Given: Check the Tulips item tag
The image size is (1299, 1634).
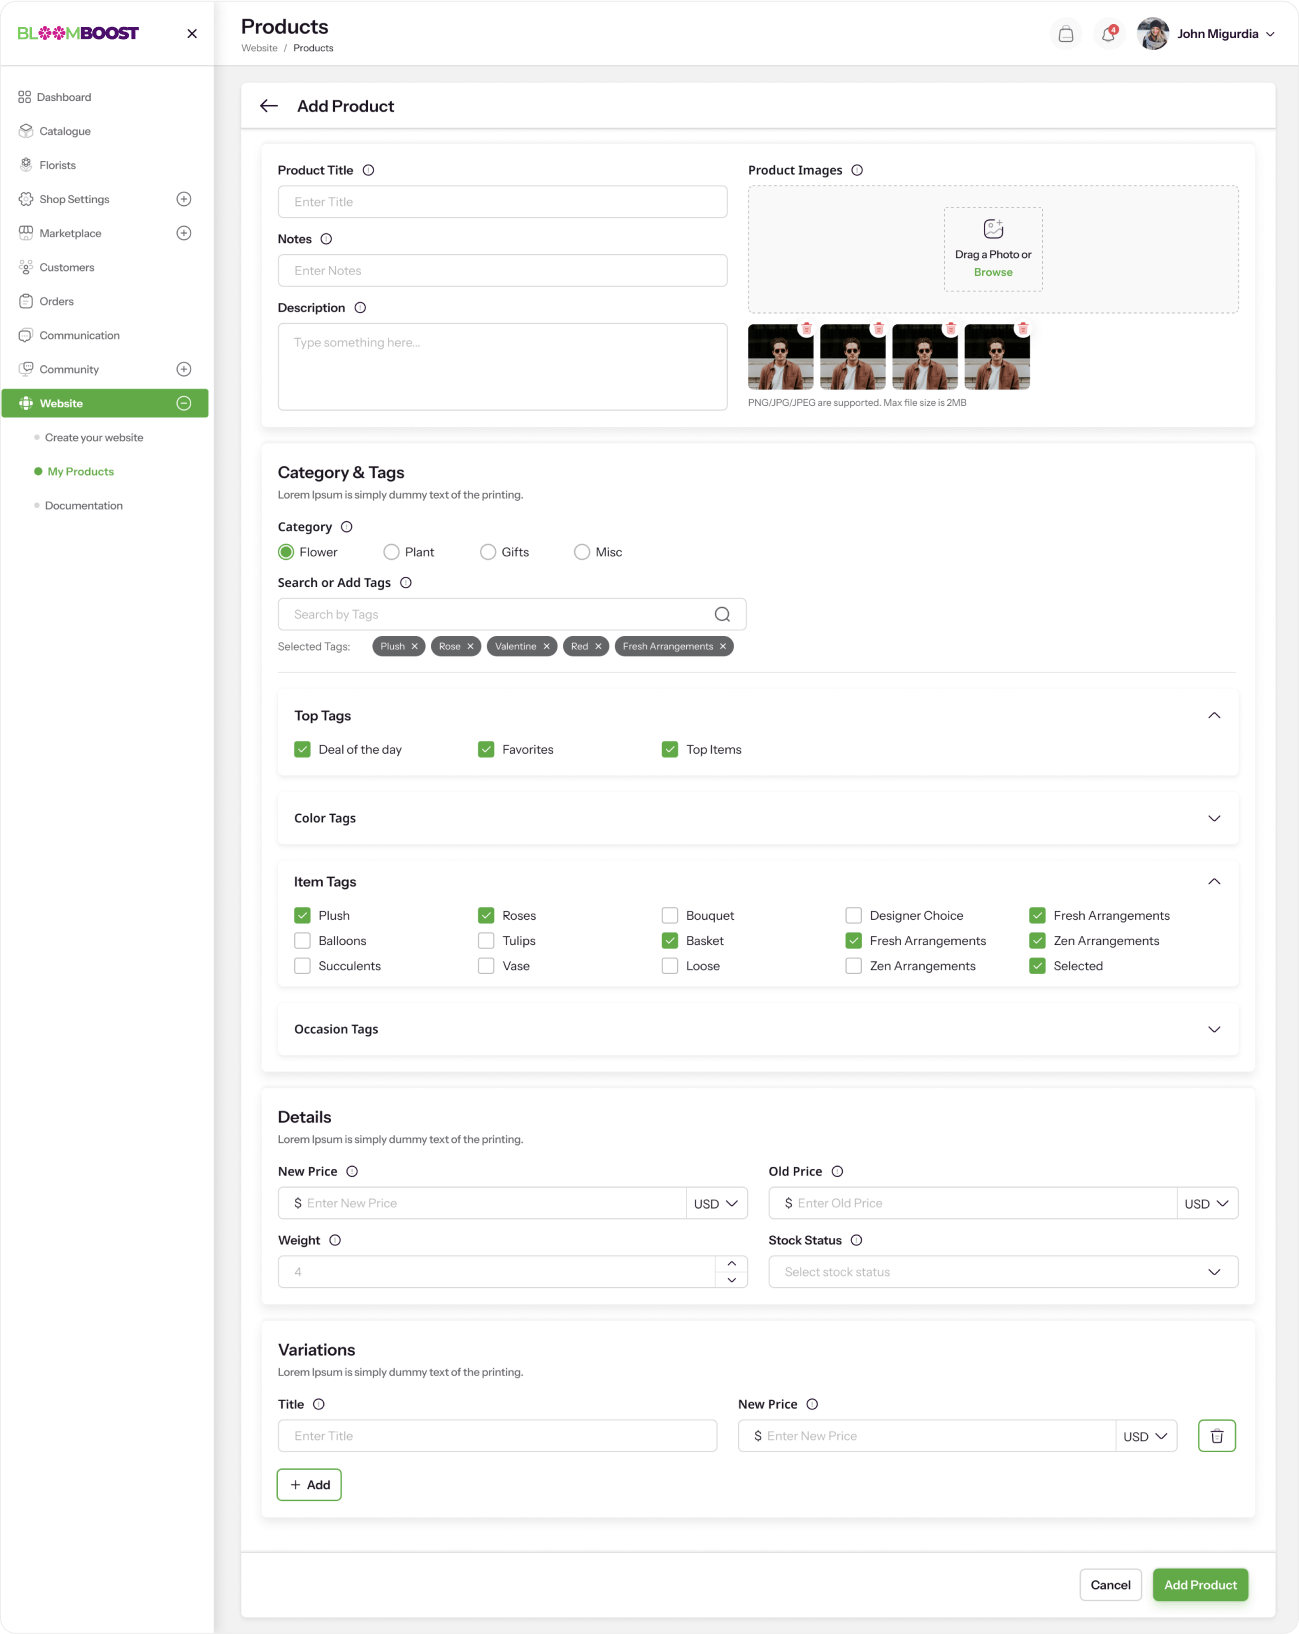Looking at the screenshot, I should [x=486, y=941].
